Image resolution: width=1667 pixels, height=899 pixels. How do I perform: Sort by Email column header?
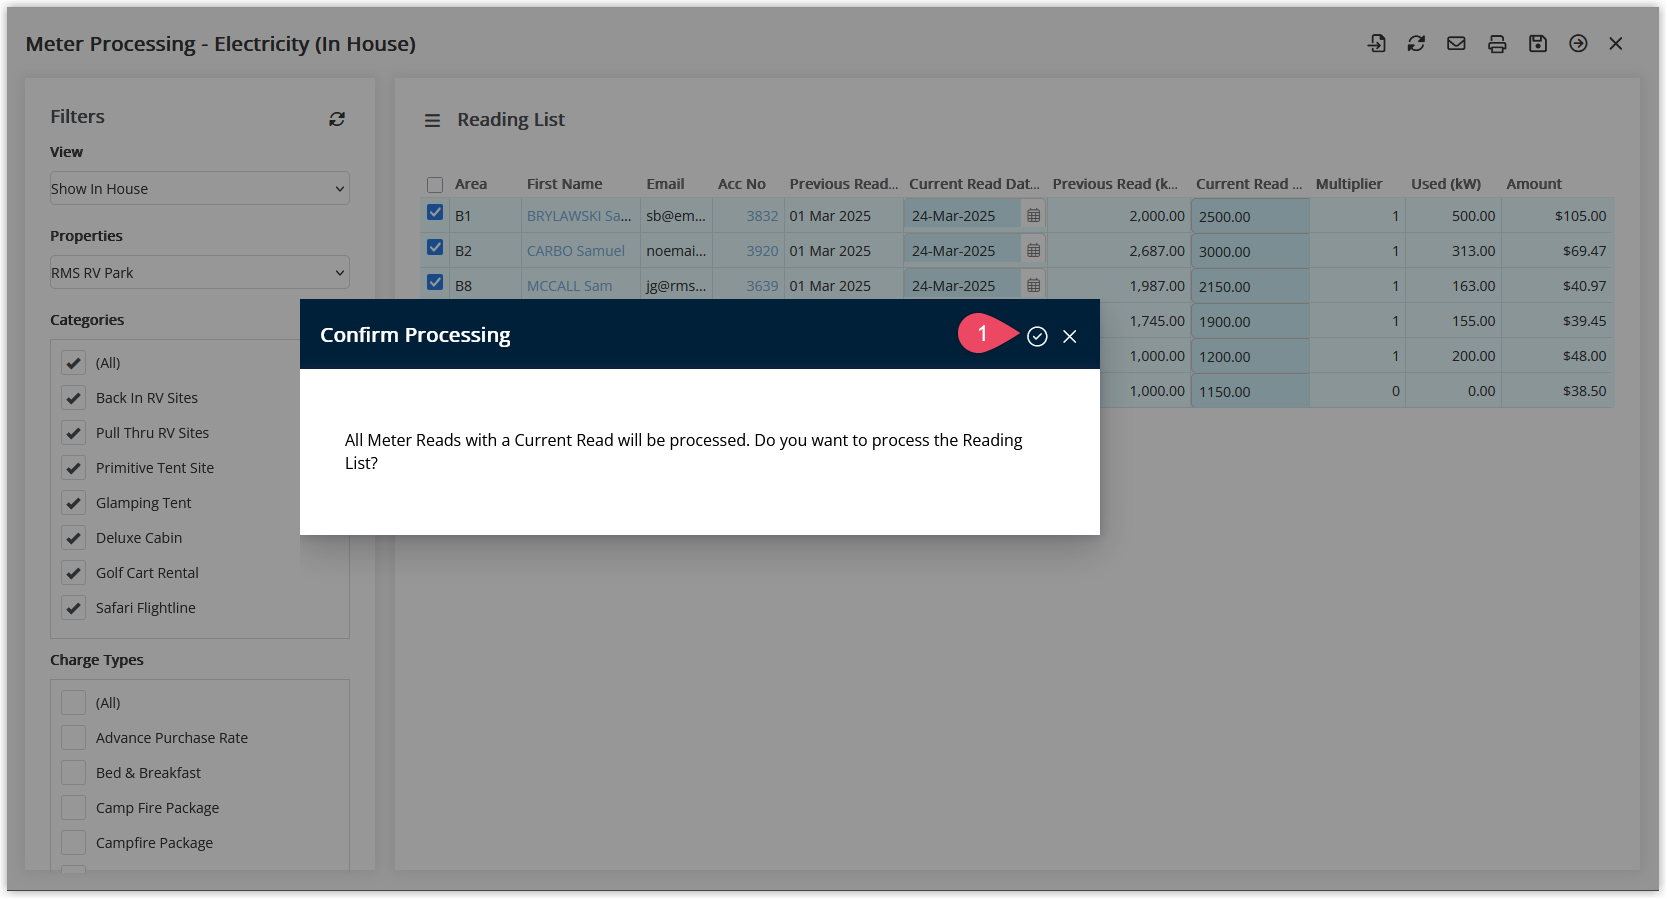[665, 184]
